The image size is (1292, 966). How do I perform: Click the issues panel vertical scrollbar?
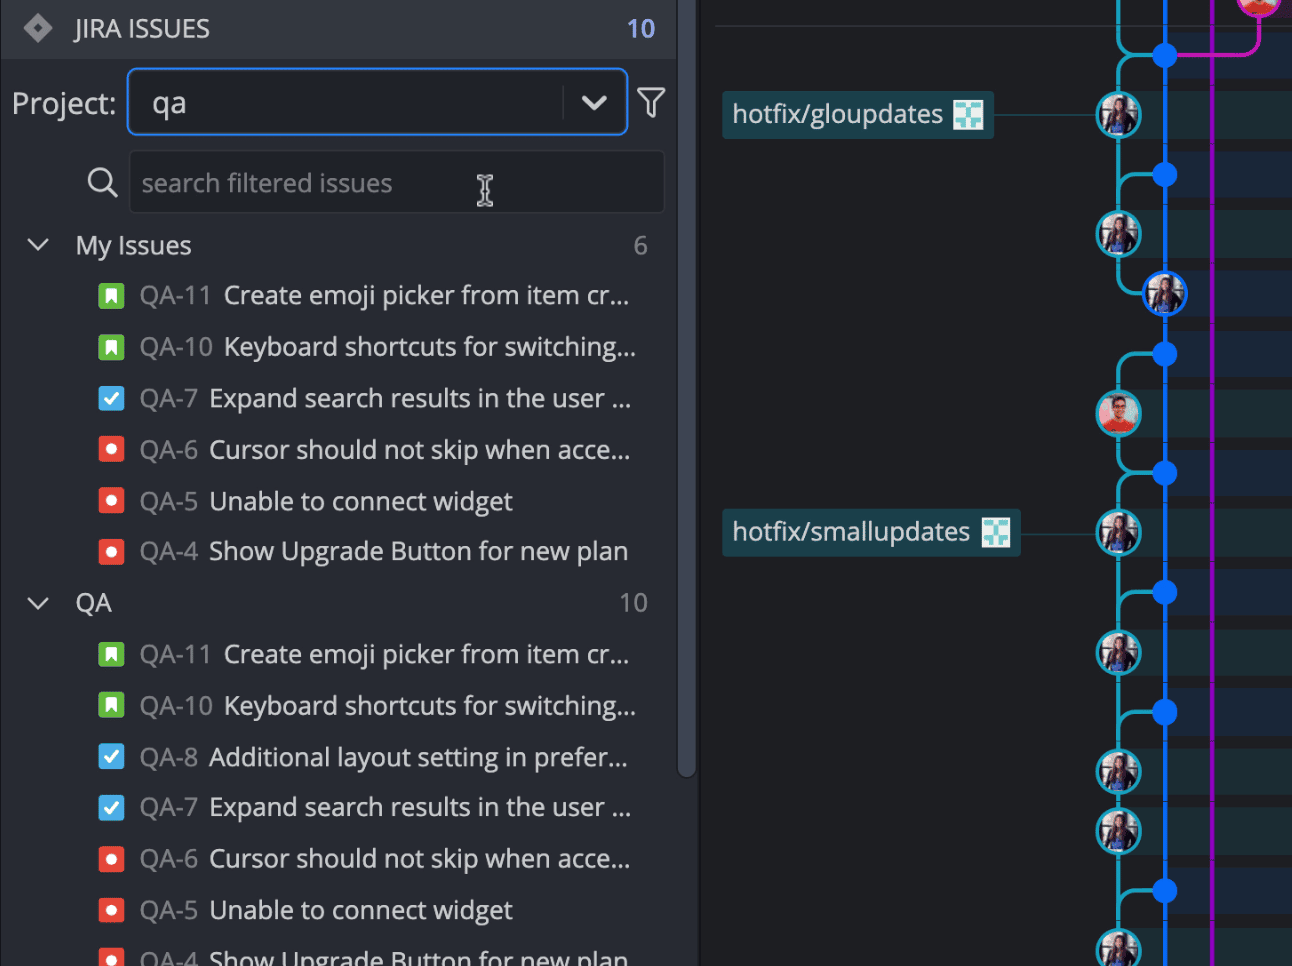click(686, 400)
